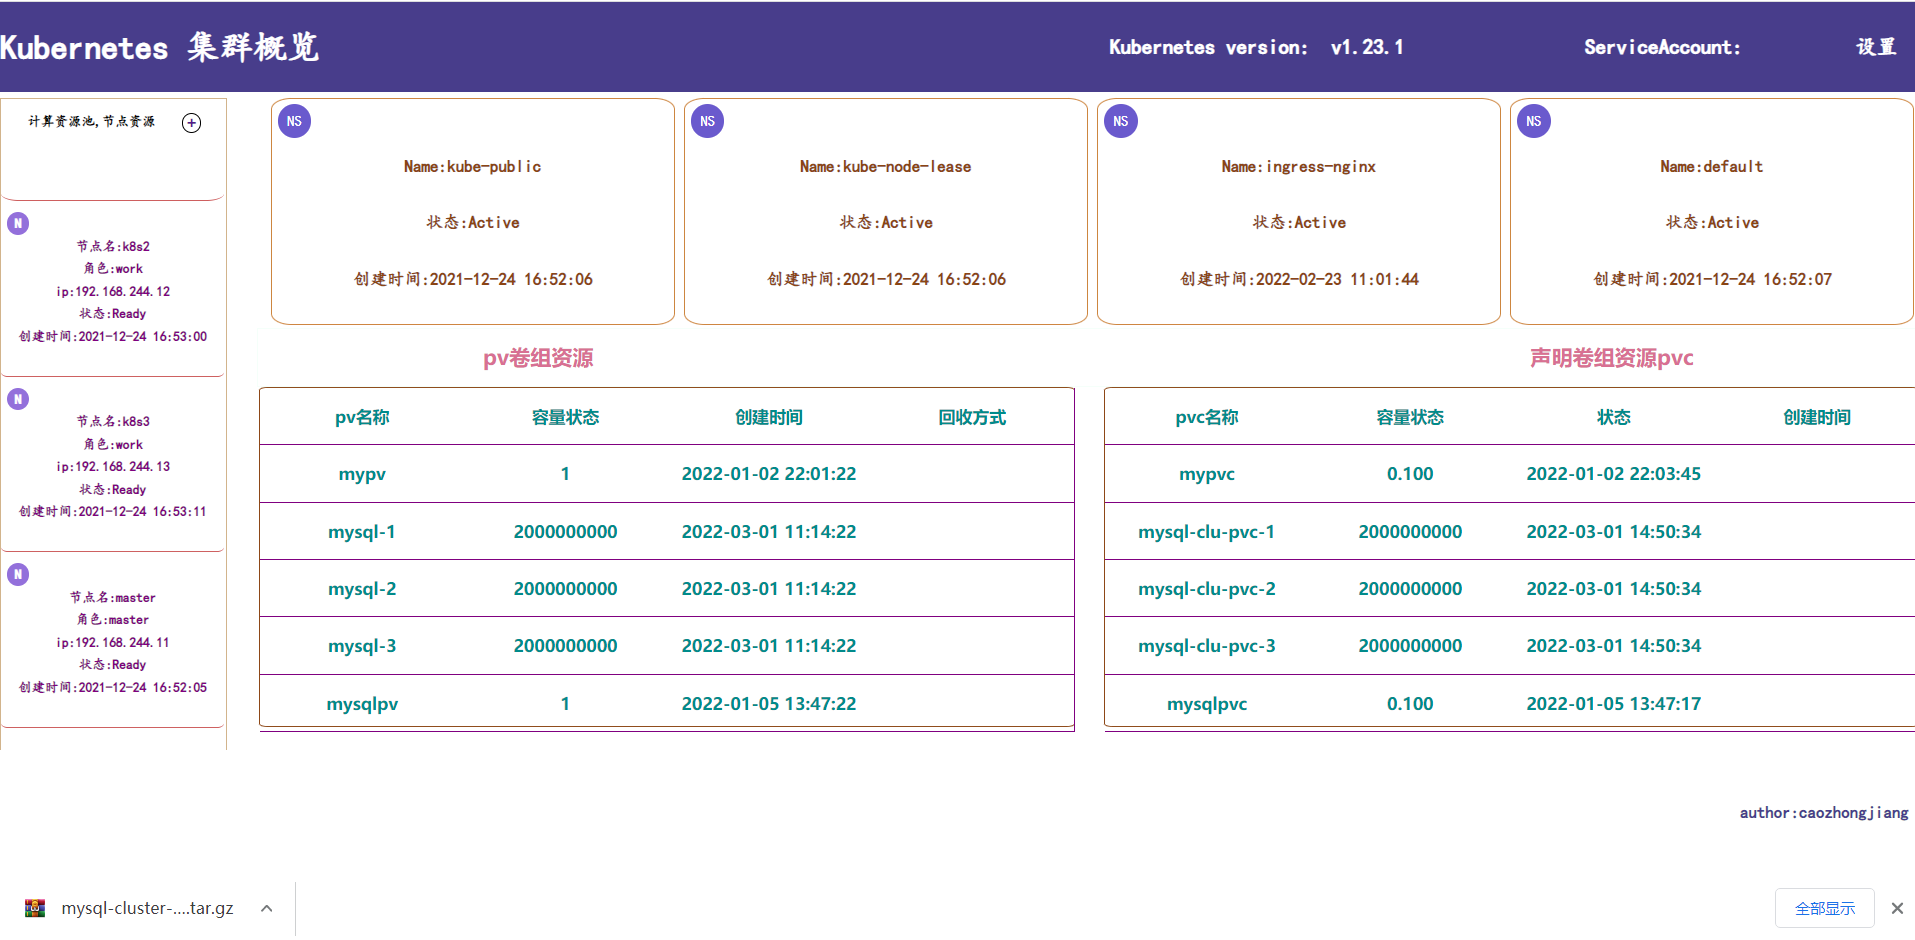Click mypv creation time 2022-01-02 22:01:22

pyautogui.click(x=769, y=474)
